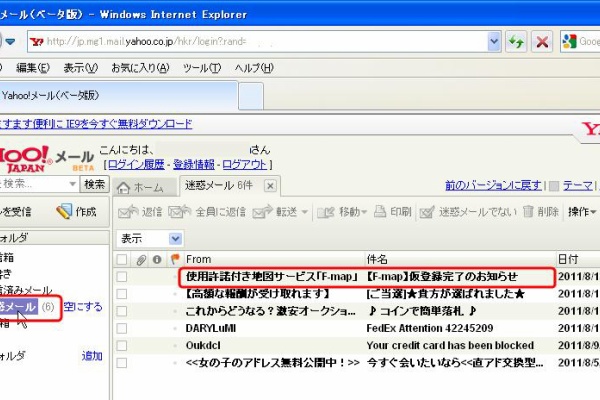Open the 表示 view dropdown
600x400 pixels.
point(175,239)
